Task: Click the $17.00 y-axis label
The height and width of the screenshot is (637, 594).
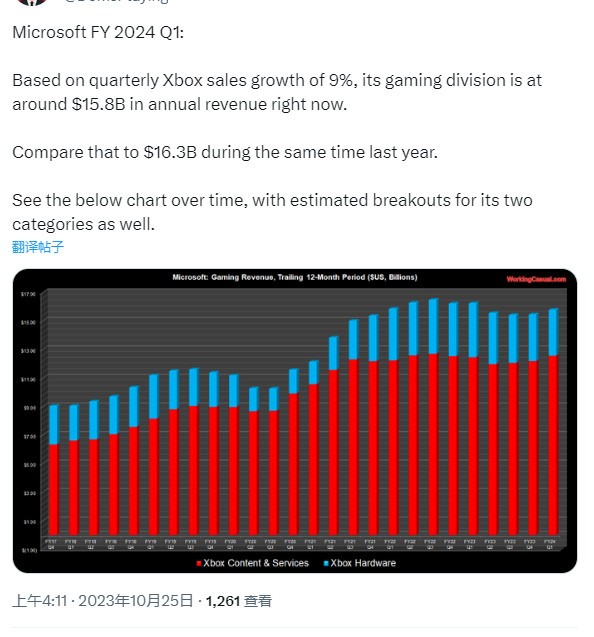Action: [28, 294]
